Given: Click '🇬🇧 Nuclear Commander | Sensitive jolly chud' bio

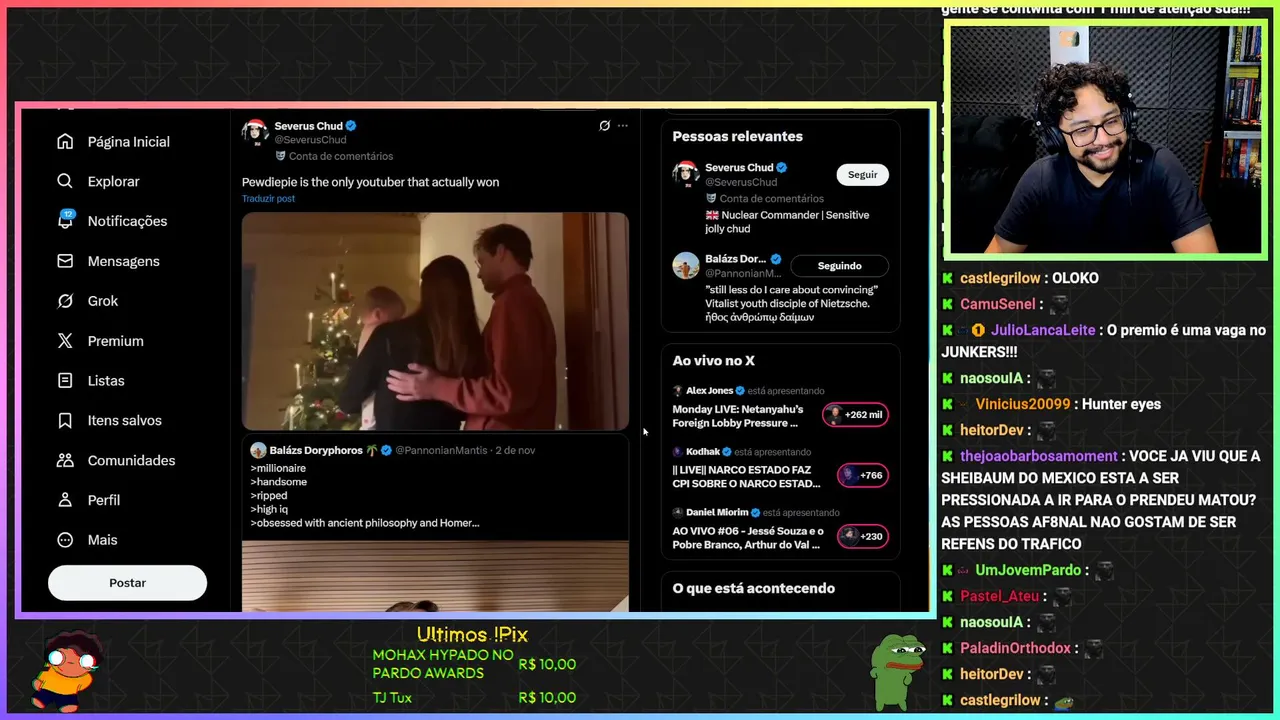Looking at the screenshot, I should coord(787,222).
